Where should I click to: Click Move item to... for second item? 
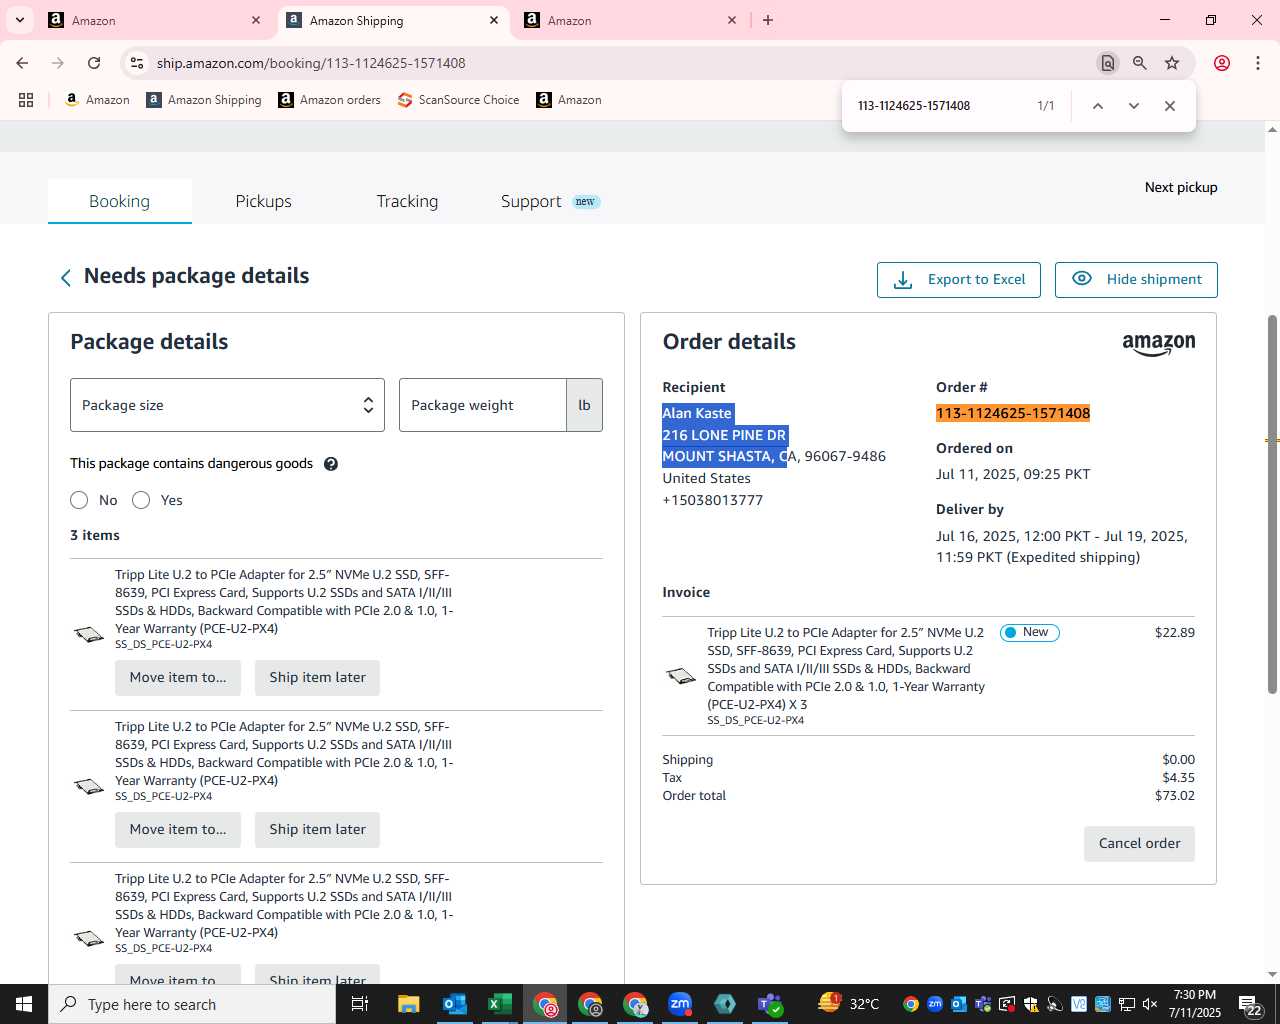click(178, 830)
